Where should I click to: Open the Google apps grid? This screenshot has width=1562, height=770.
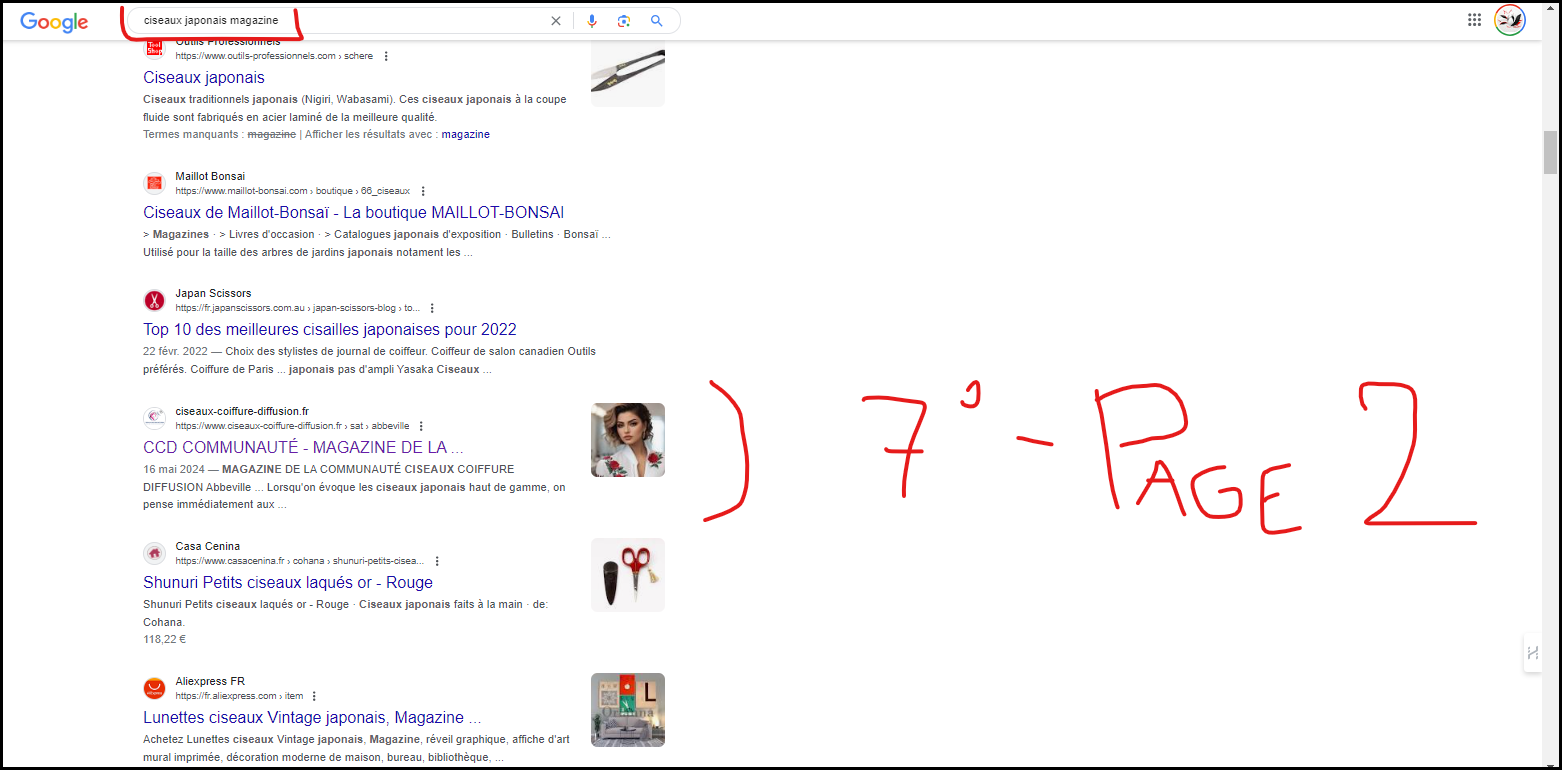point(1474,20)
